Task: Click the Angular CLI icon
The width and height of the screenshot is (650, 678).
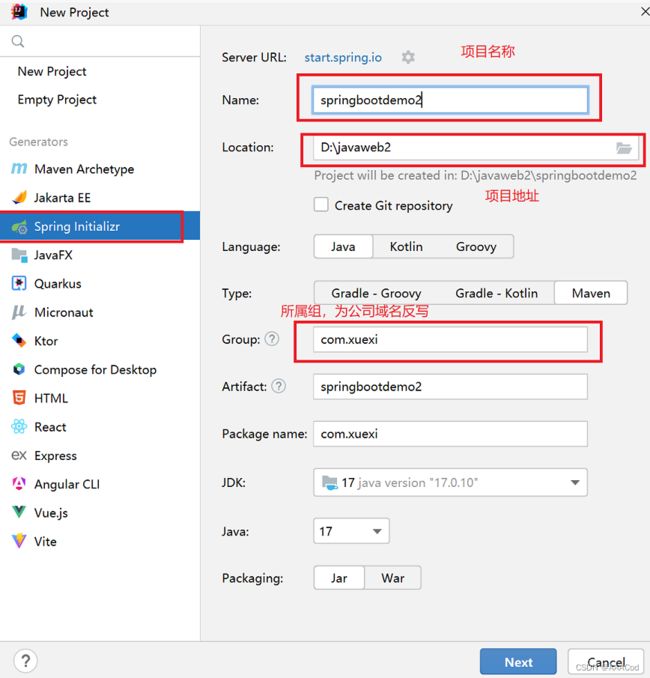Action: coord(19,483)
